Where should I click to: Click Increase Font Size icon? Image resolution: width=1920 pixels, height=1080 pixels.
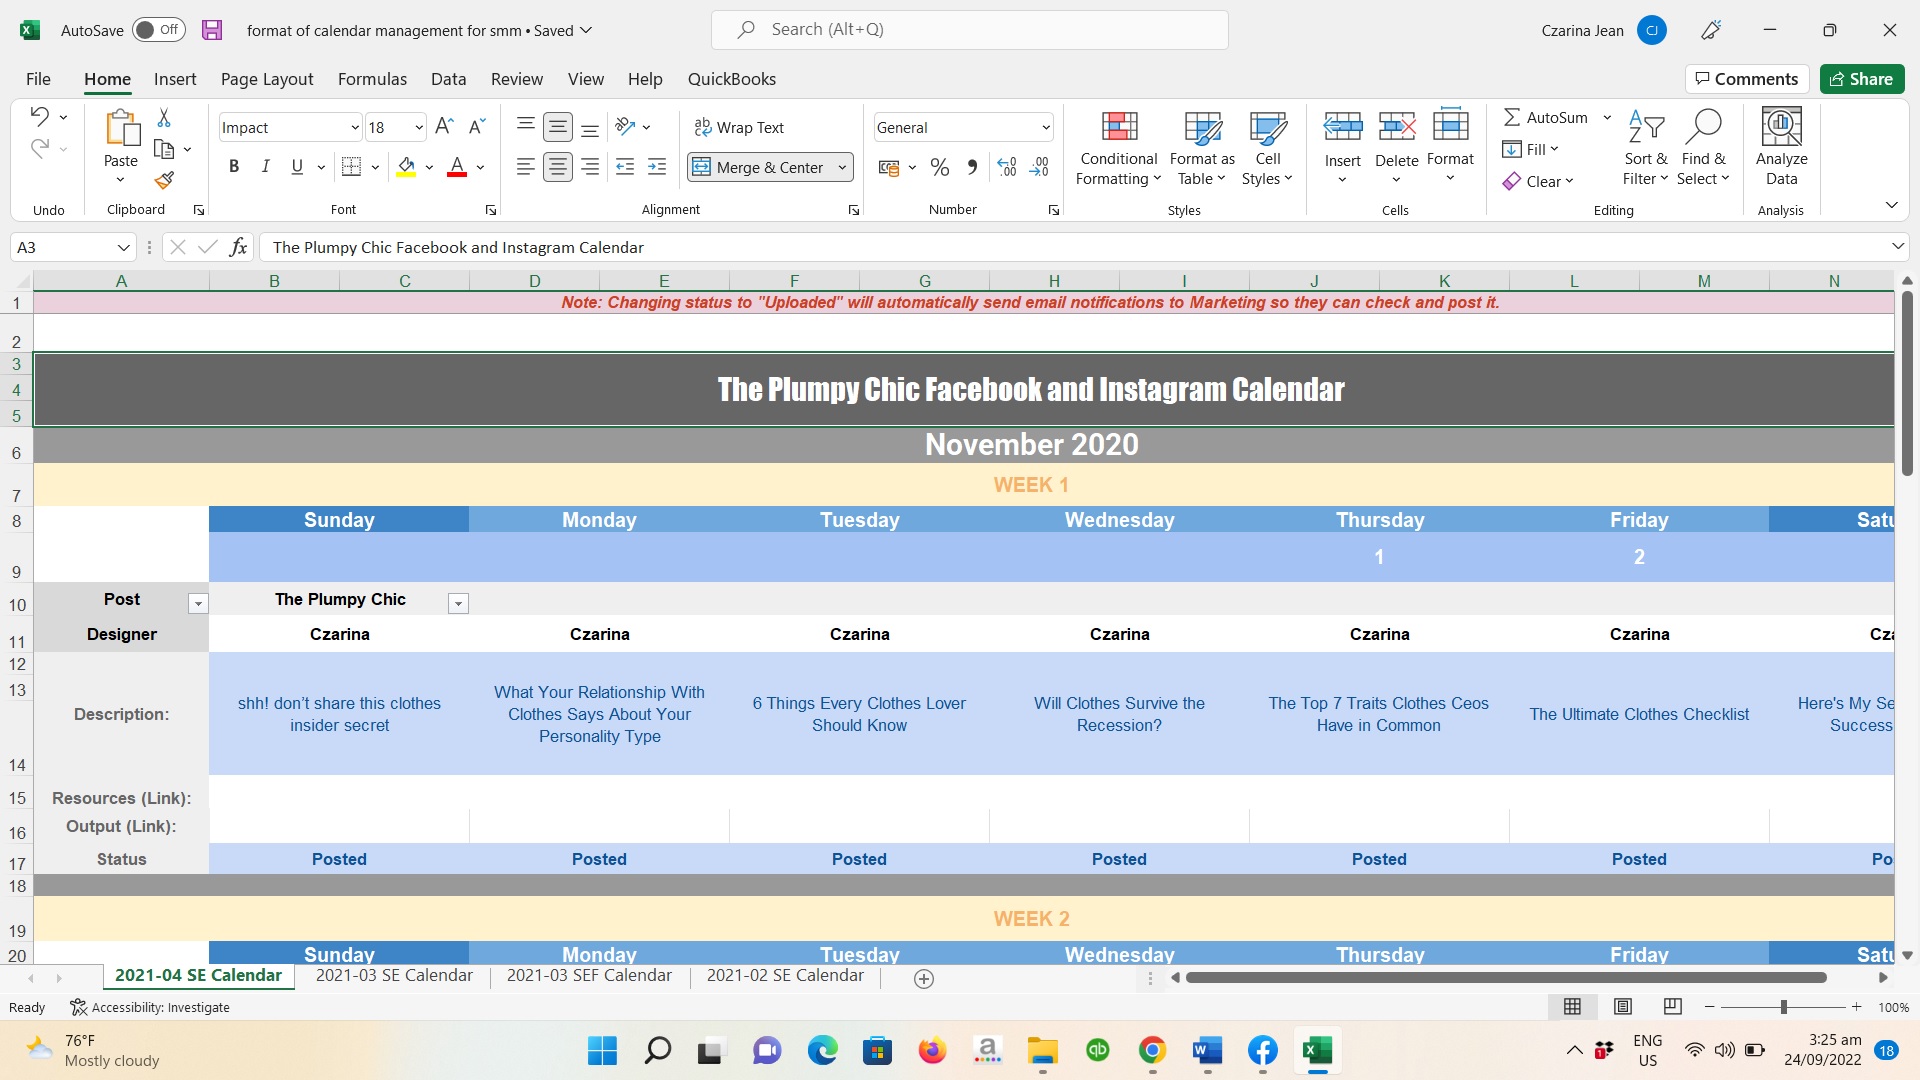click(445, 126)
